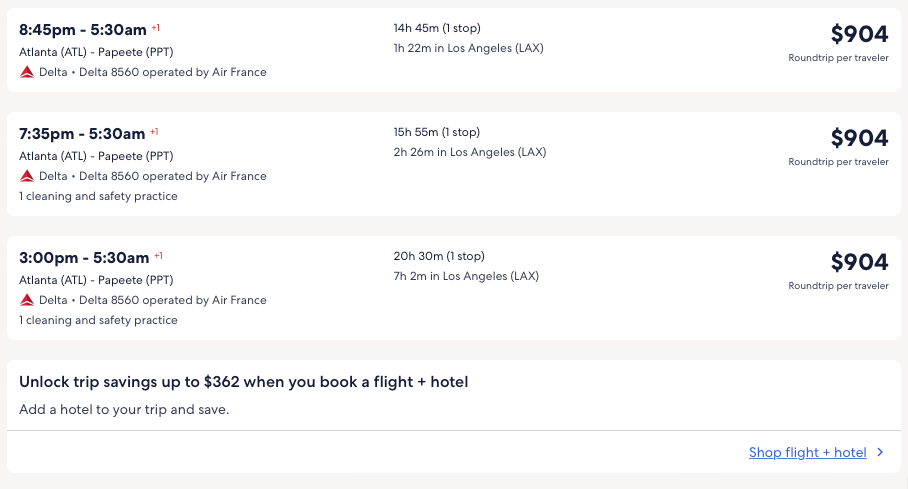Open the Shop flight + hotel link
This screenshot has height=489, width=908.
(x=807, y=453)
